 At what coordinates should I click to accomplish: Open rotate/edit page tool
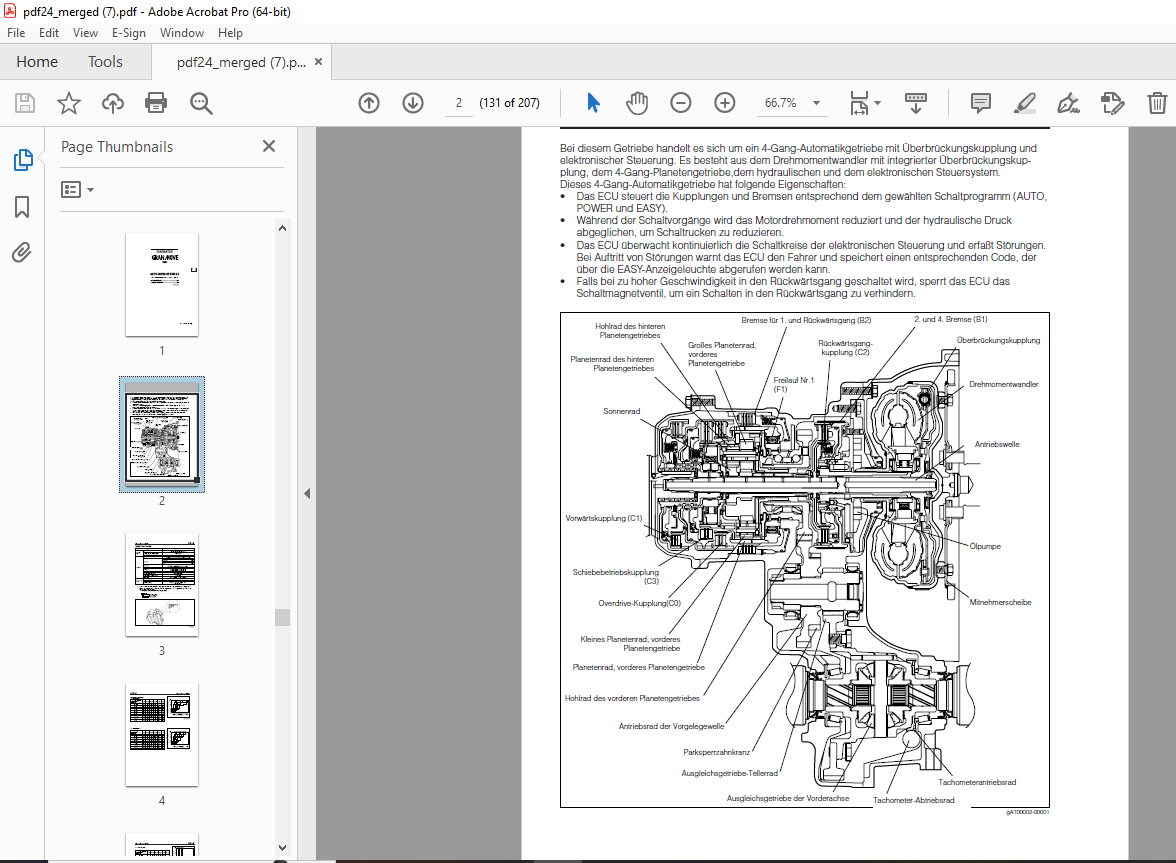[1112, 103]
